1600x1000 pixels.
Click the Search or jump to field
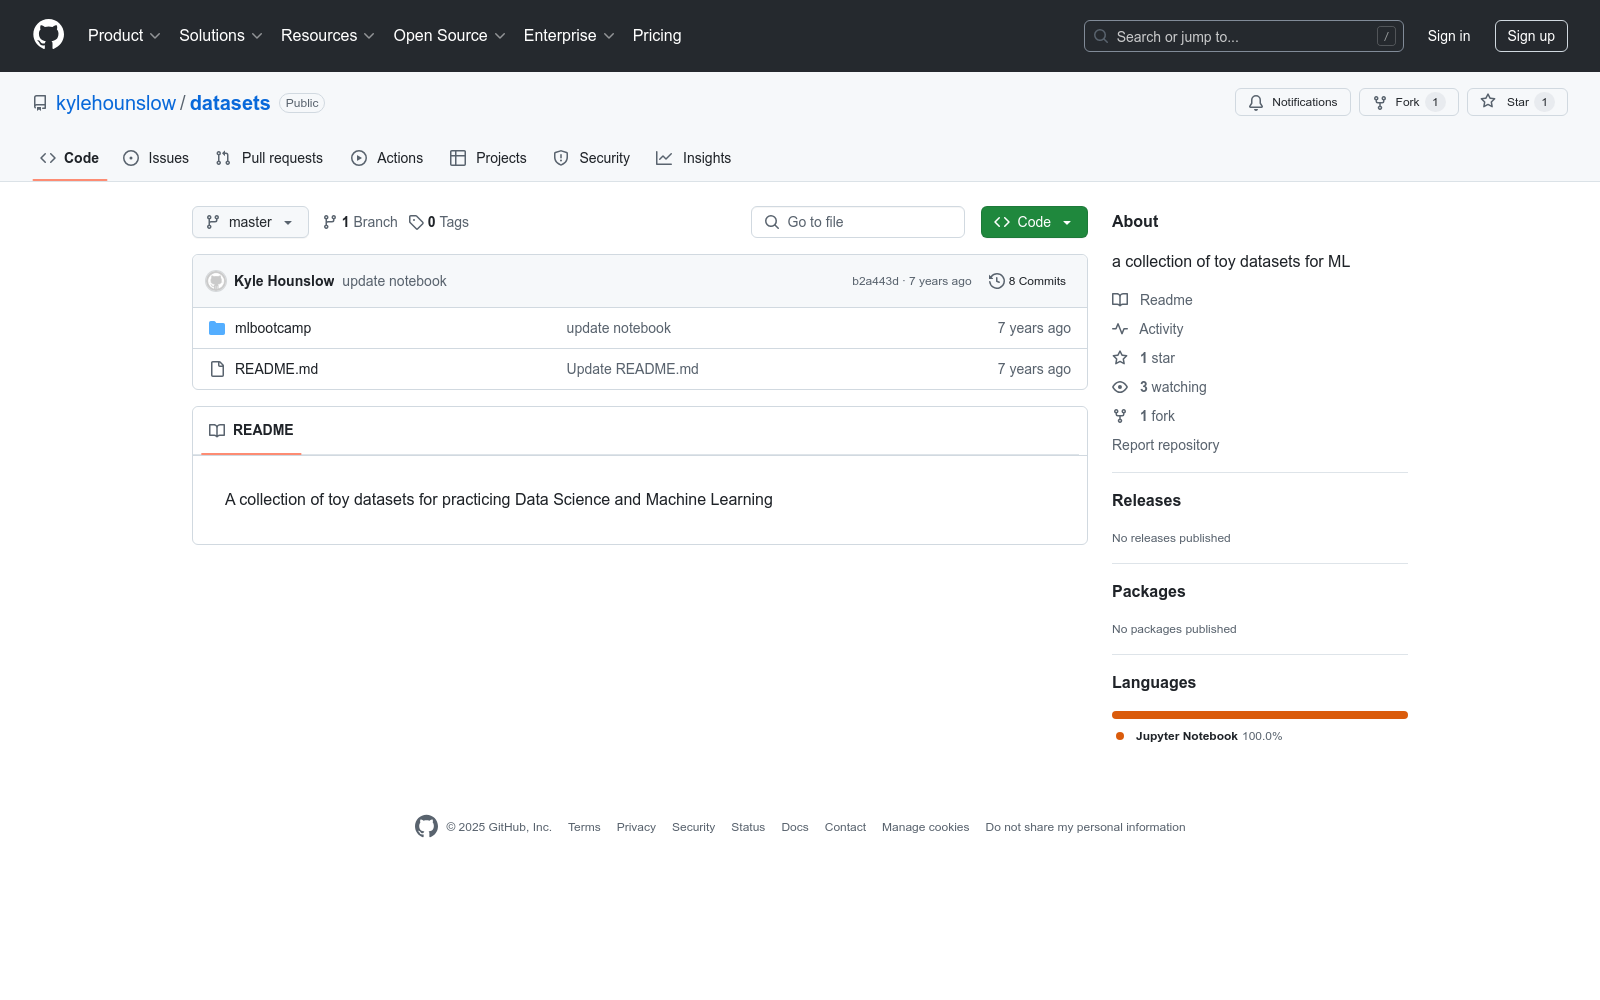click(x=1244, y=36)
